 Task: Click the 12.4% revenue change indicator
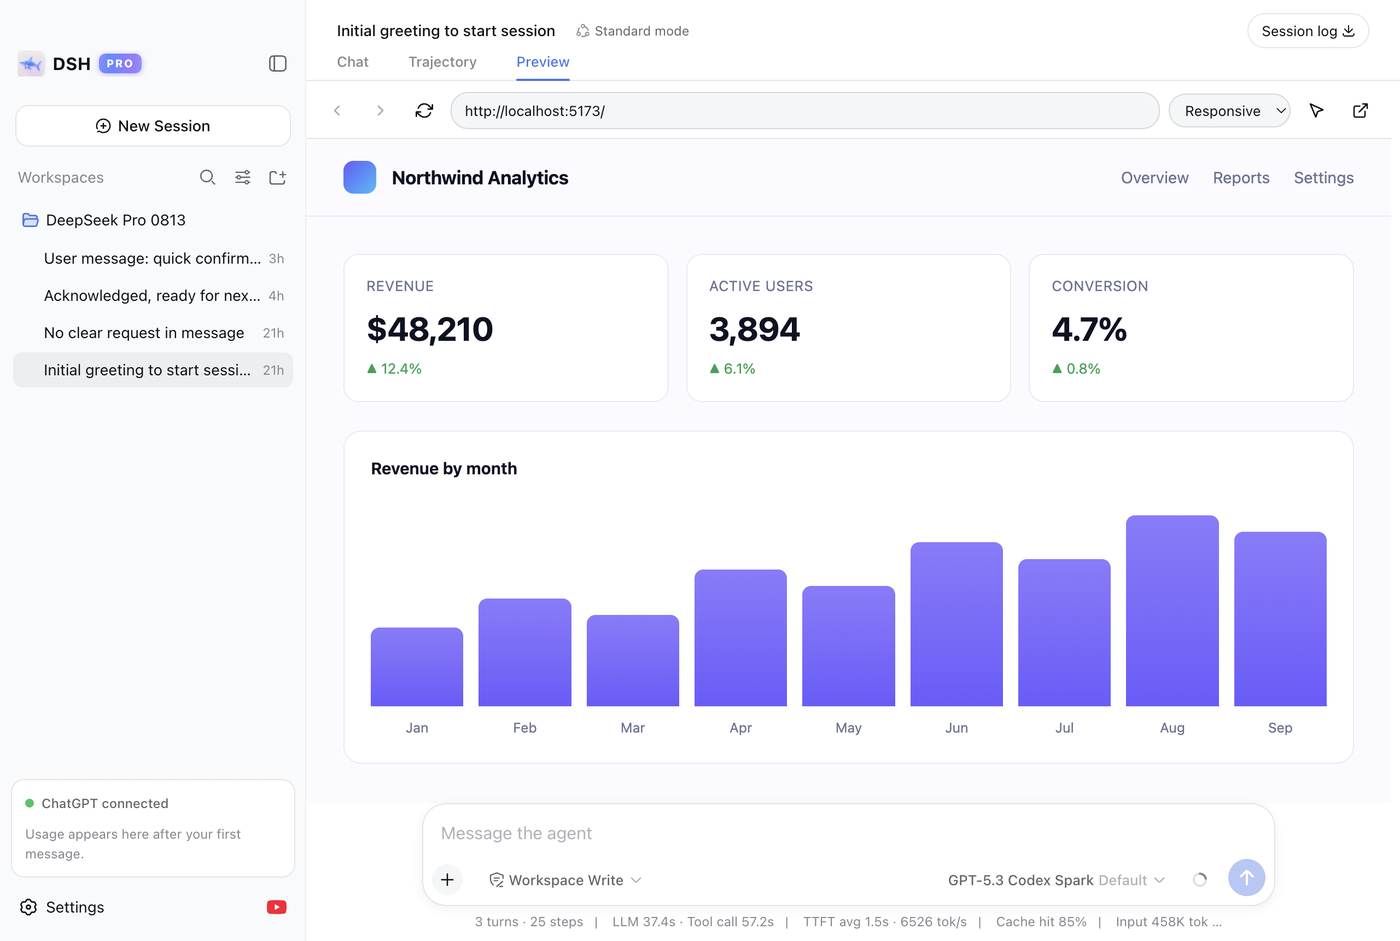(x=394, y=369)
